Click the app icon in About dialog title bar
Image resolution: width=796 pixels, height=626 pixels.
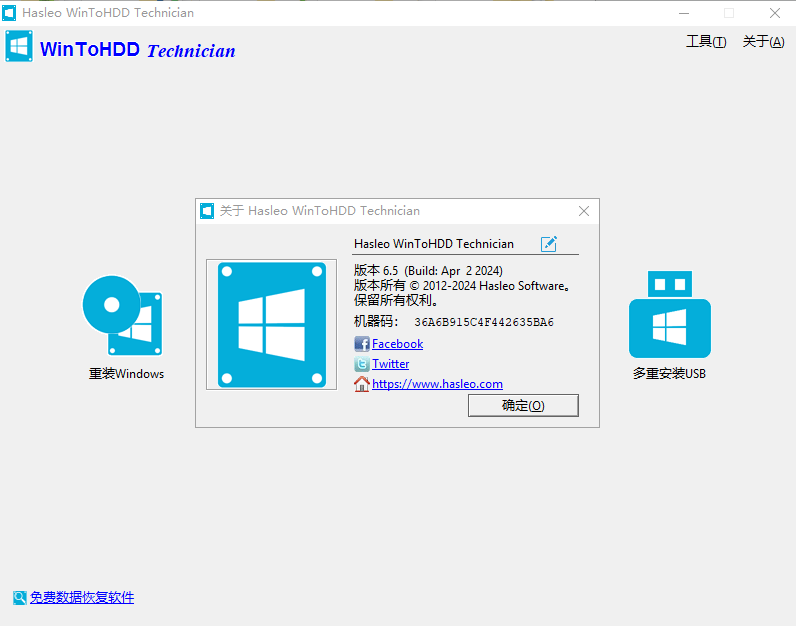[x=207, y=211]
